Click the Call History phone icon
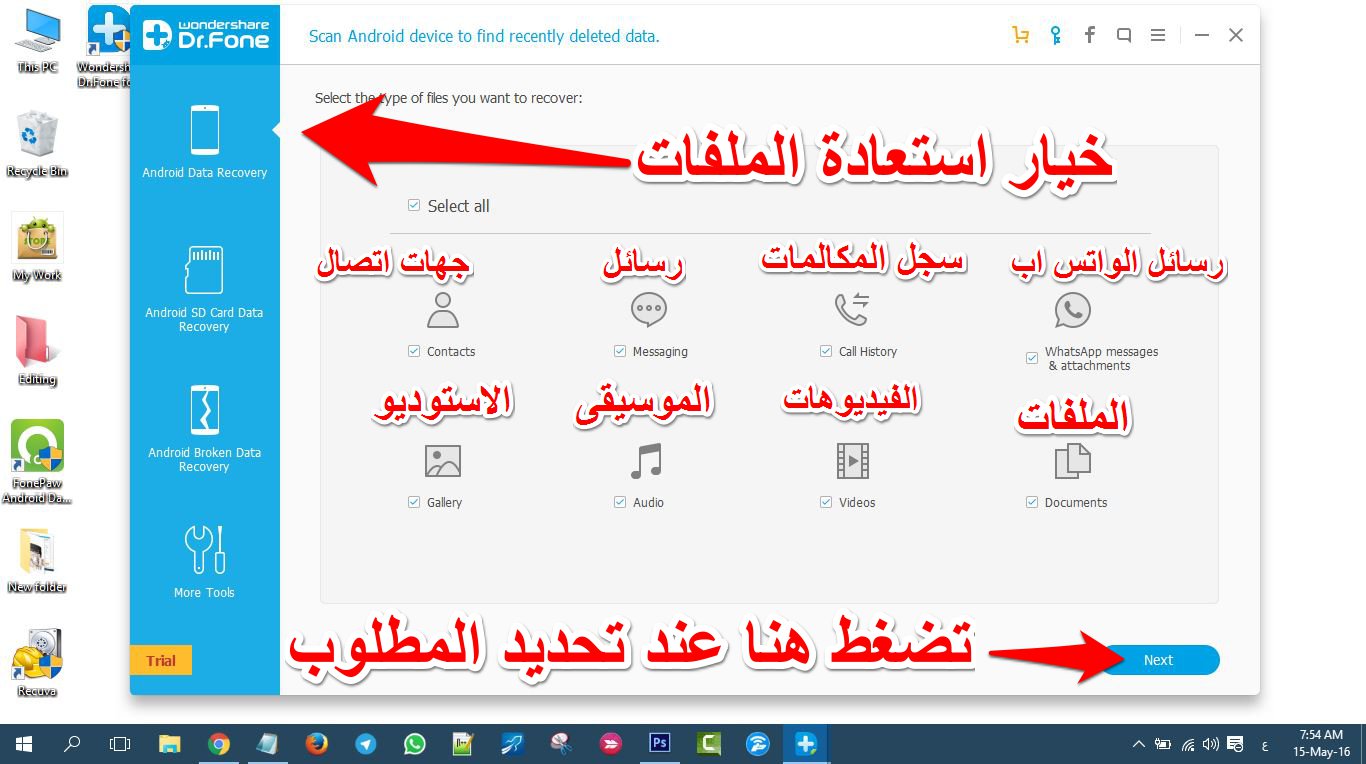The width and height of the screenshot is (1366, 764). [852, 310]
